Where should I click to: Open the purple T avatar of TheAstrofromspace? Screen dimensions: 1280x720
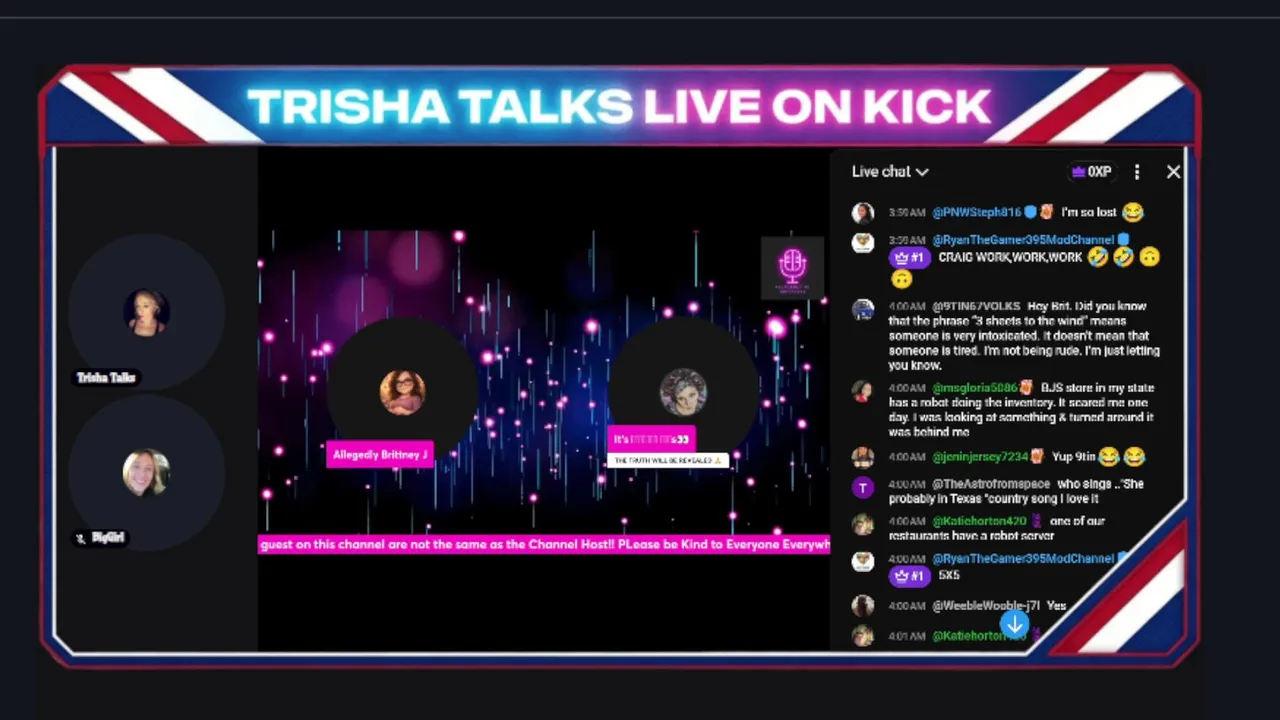(x=863, y=488)
